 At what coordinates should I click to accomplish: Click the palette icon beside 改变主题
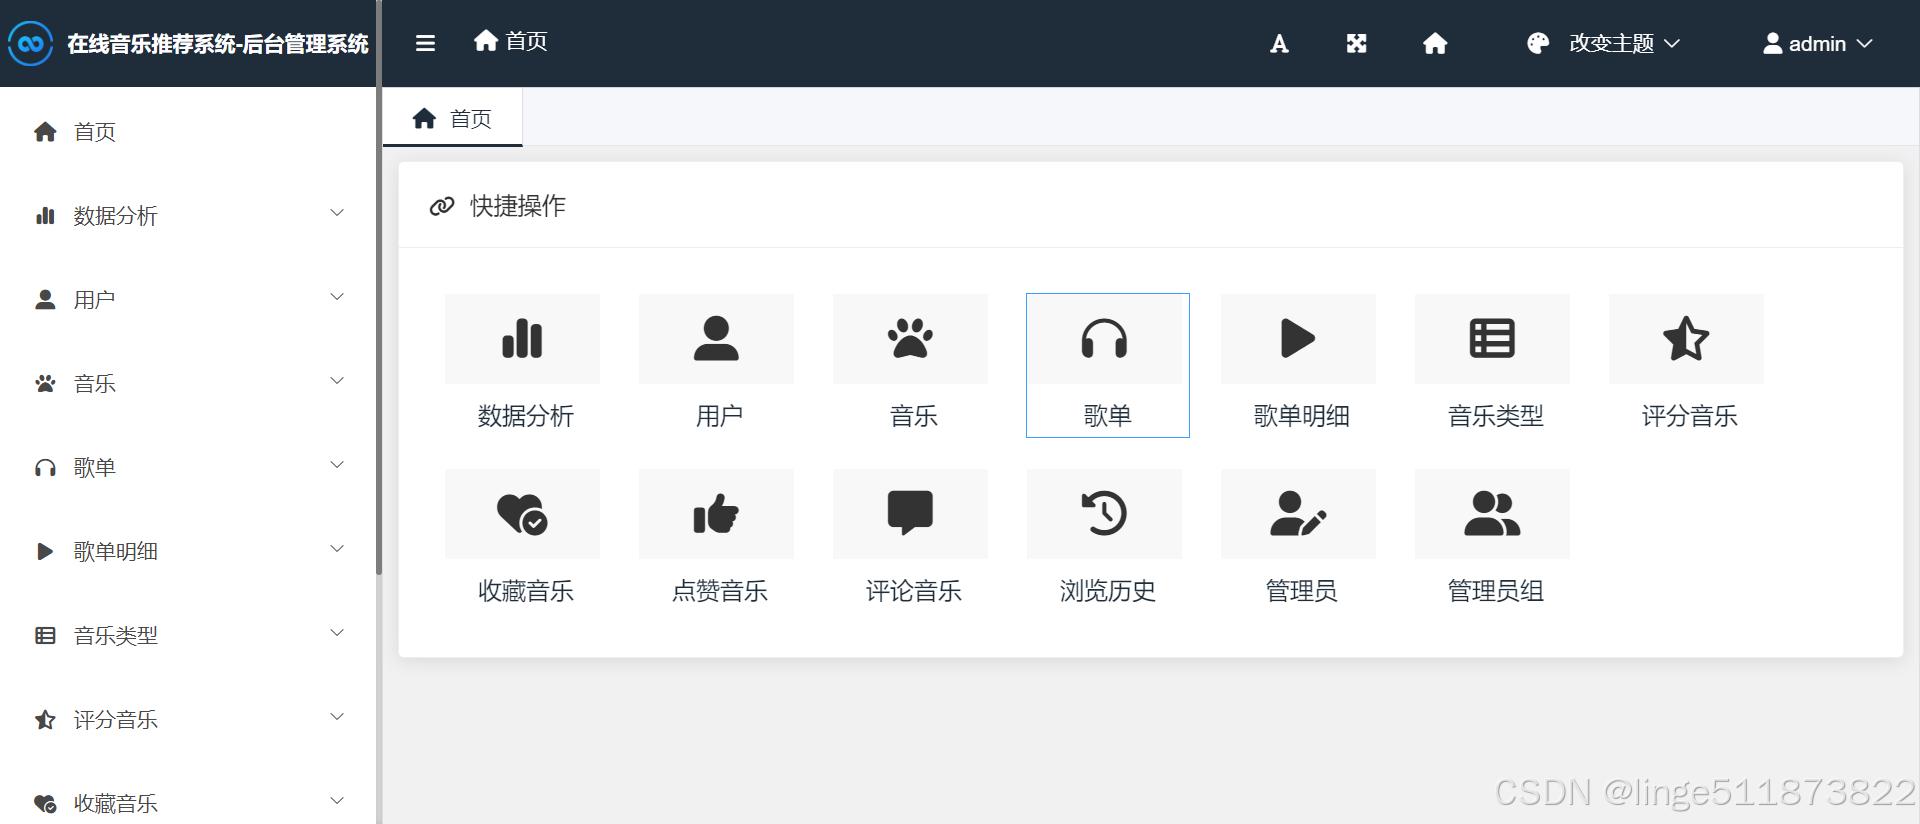click(x=1538, y=43)
